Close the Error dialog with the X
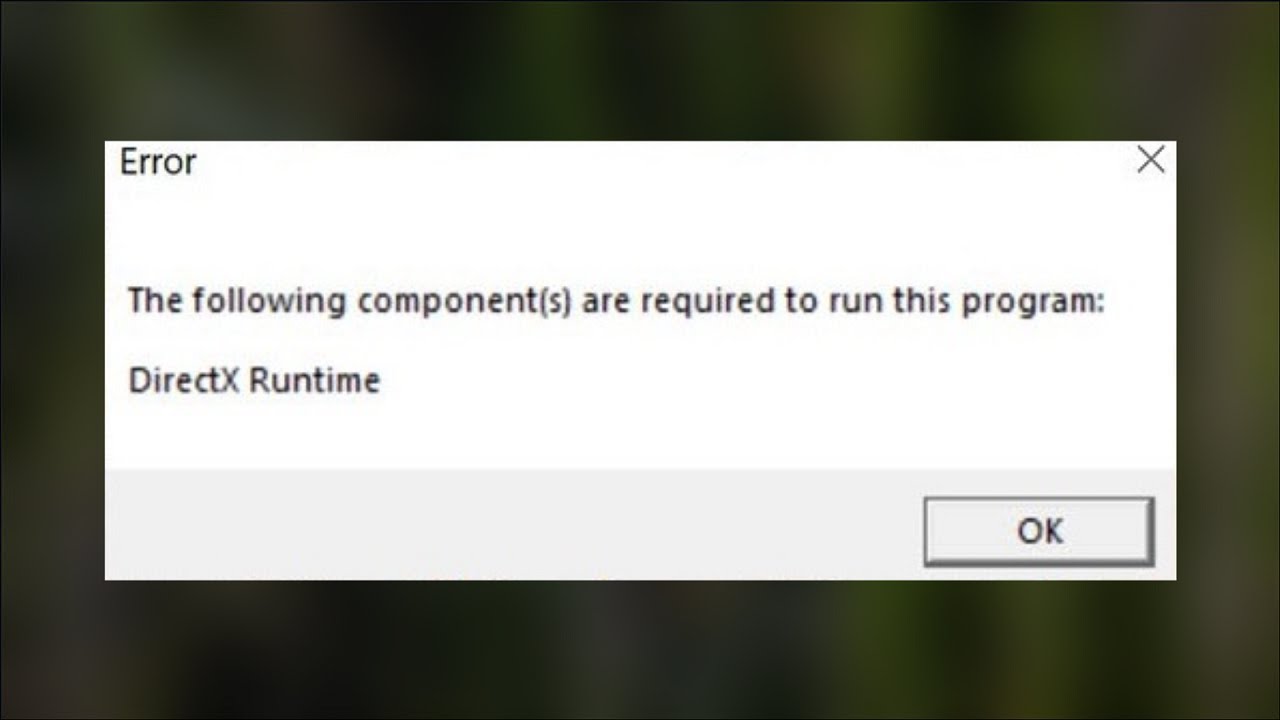This screenshot has width=1280, height=720. pyautogui.click(x=1151, y=160)
